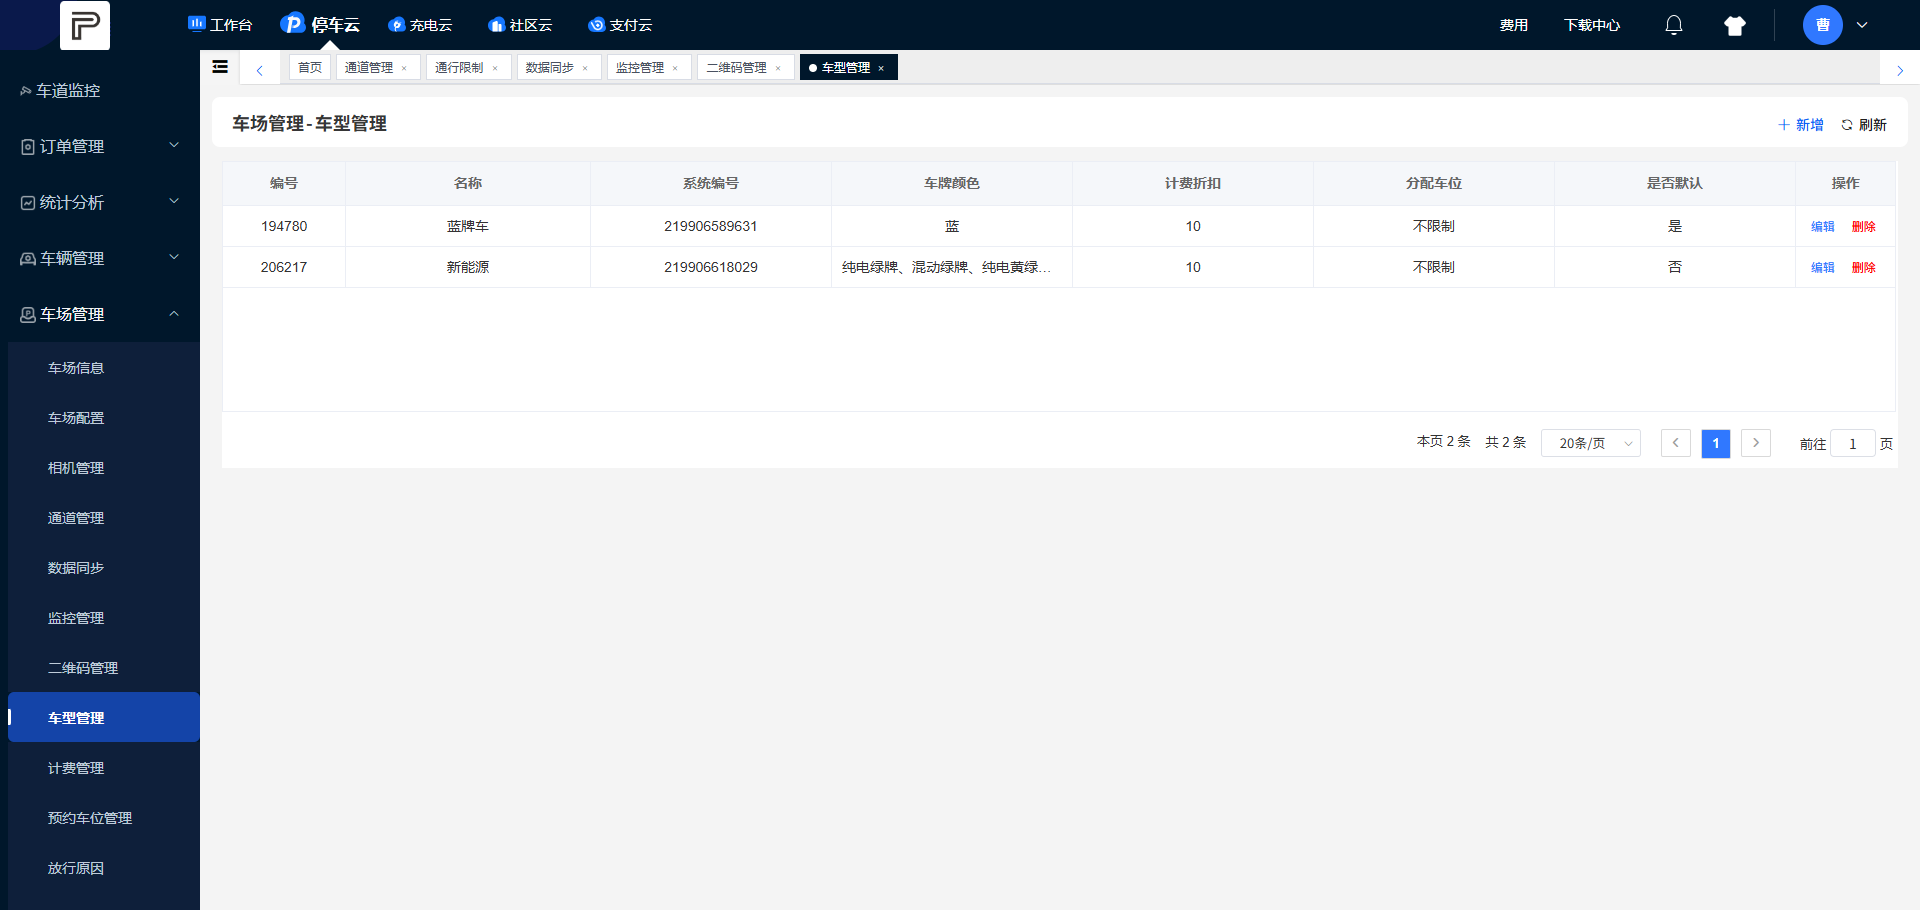Viewport: 1920px width, 910px height.
Task: Open the notification bell
Action: (x=1674, y=25)
